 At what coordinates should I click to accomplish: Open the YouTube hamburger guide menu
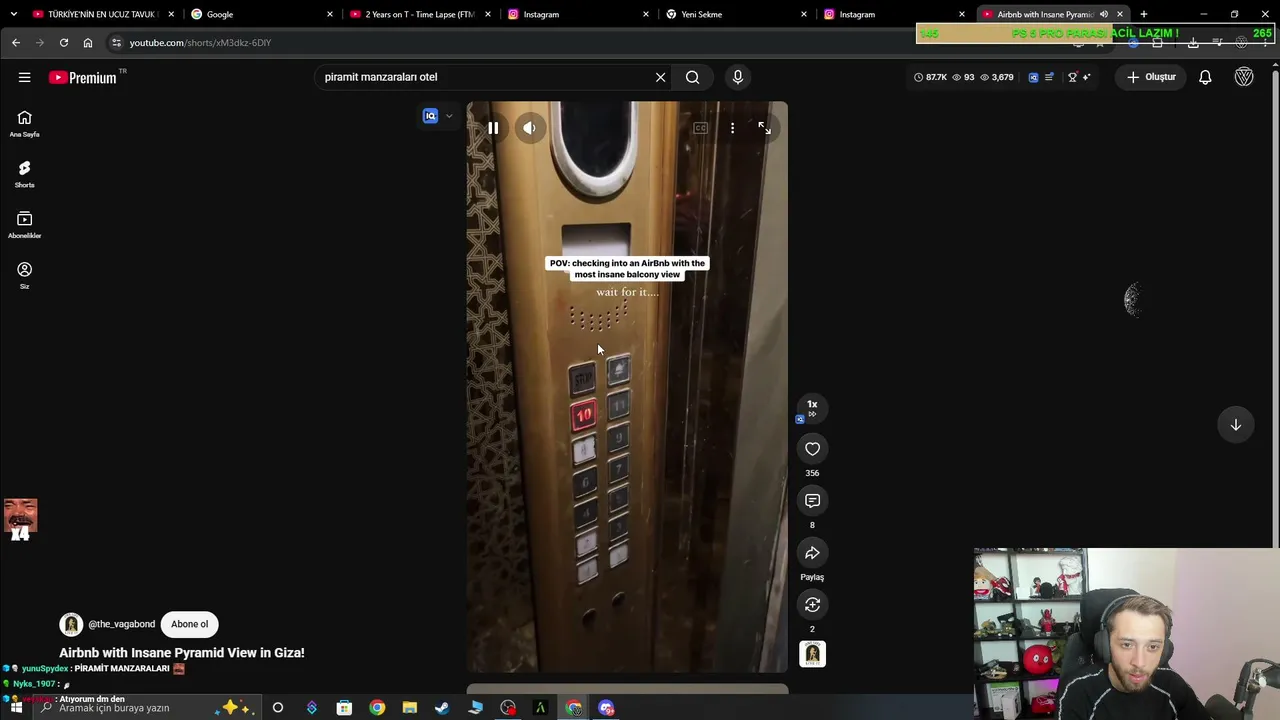(24, 77)
